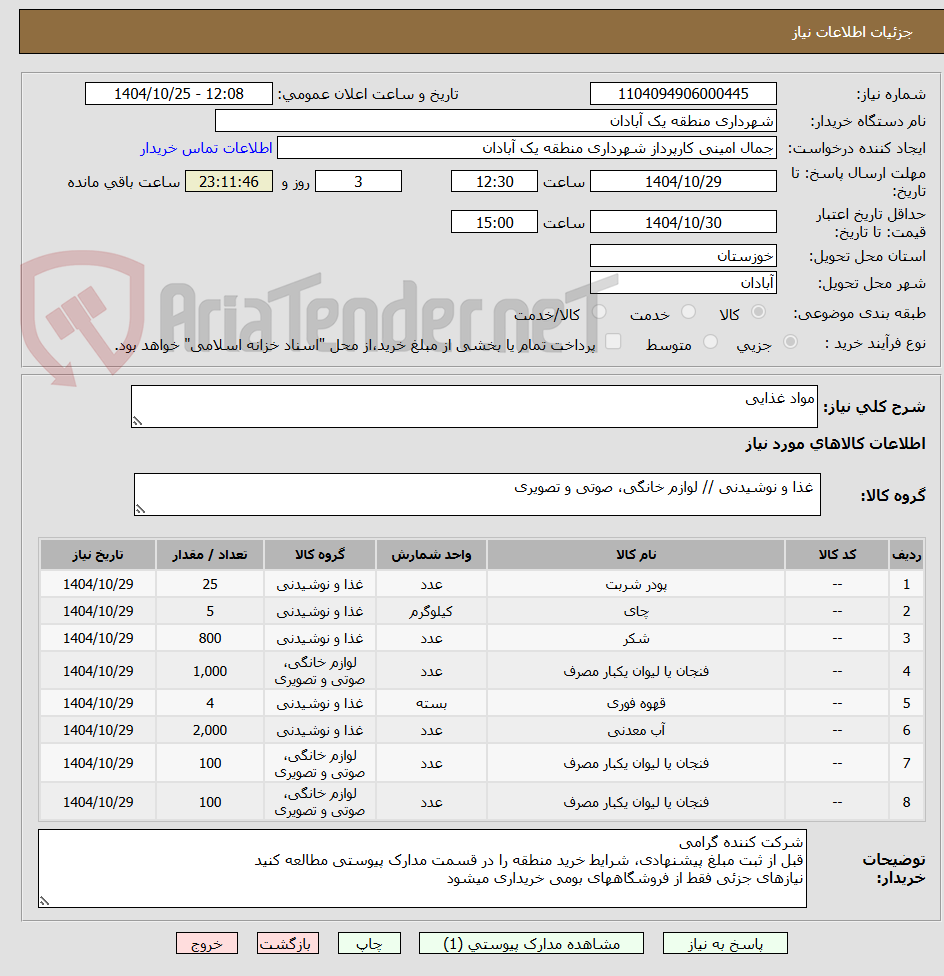The height and width of the screenshot is (976, 944).
Task: Click the quantity 2,000 cell
Action: [x=210, y=730]
